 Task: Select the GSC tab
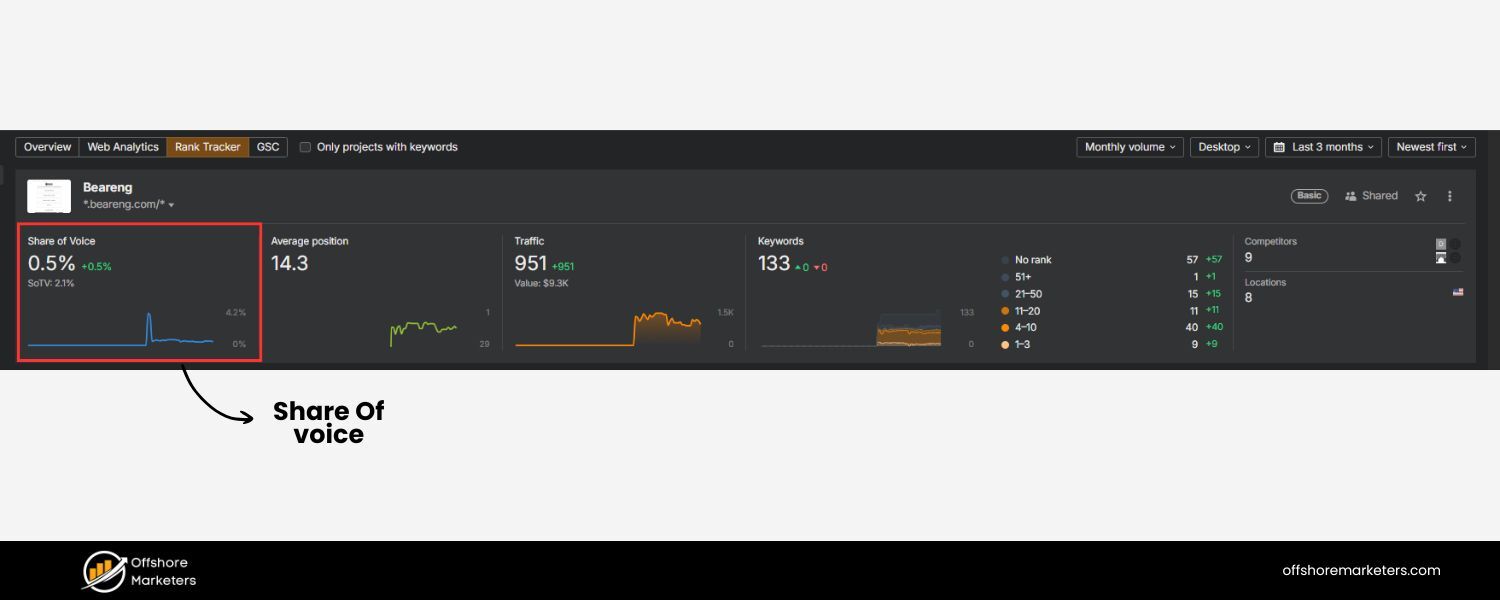point(268,147)
